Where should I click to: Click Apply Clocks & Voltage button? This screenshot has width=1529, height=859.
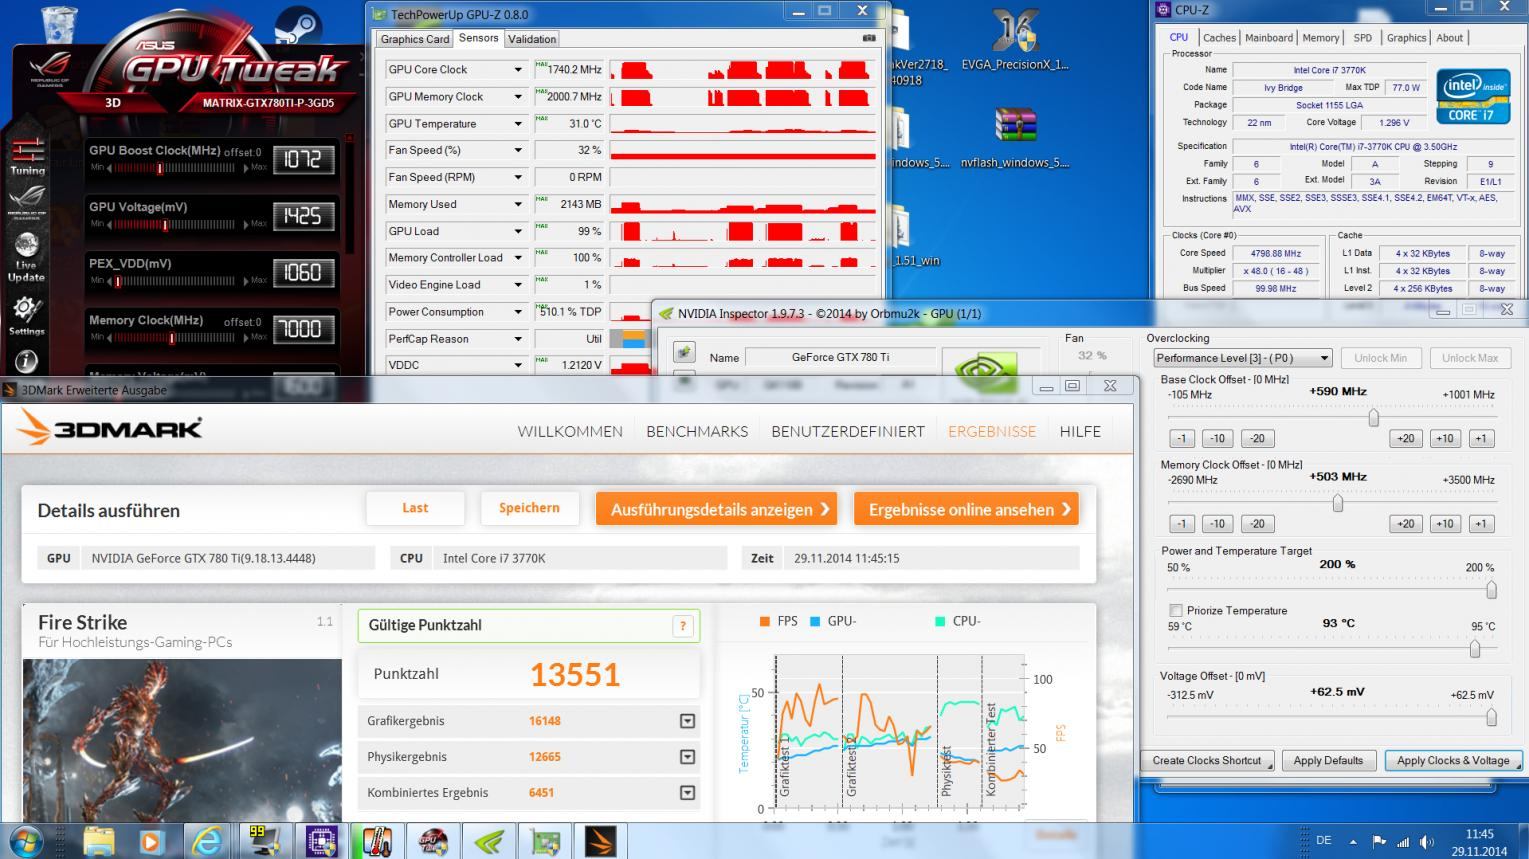[1453, 761]
